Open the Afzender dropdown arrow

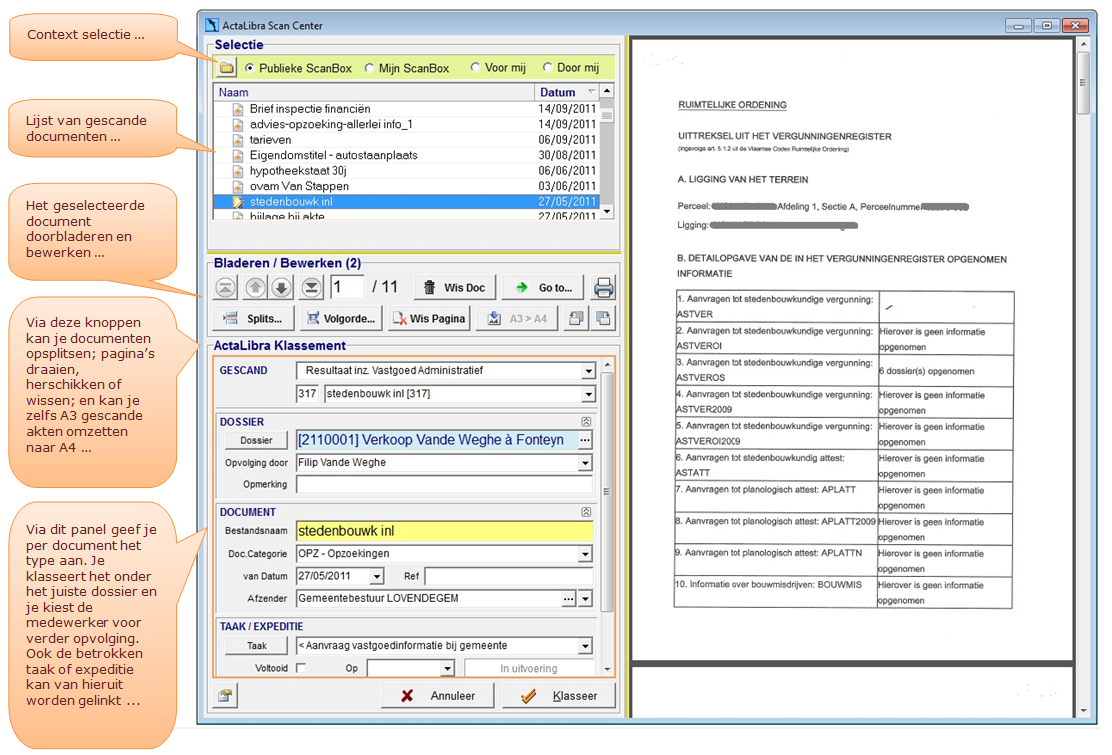point(585,599)
